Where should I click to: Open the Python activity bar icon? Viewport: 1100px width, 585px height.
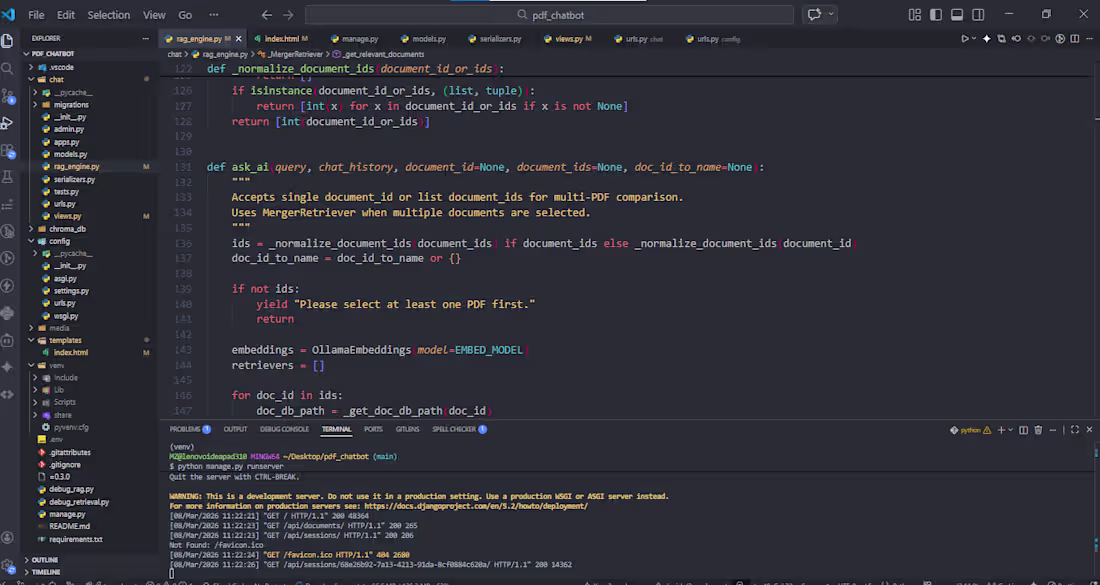coord(7,313)
